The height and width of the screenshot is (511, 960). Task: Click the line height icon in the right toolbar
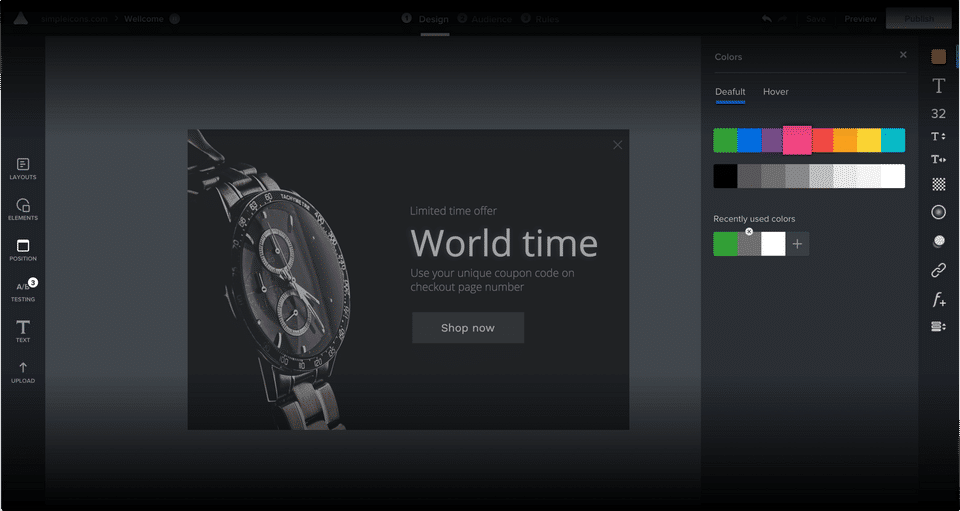938,136
